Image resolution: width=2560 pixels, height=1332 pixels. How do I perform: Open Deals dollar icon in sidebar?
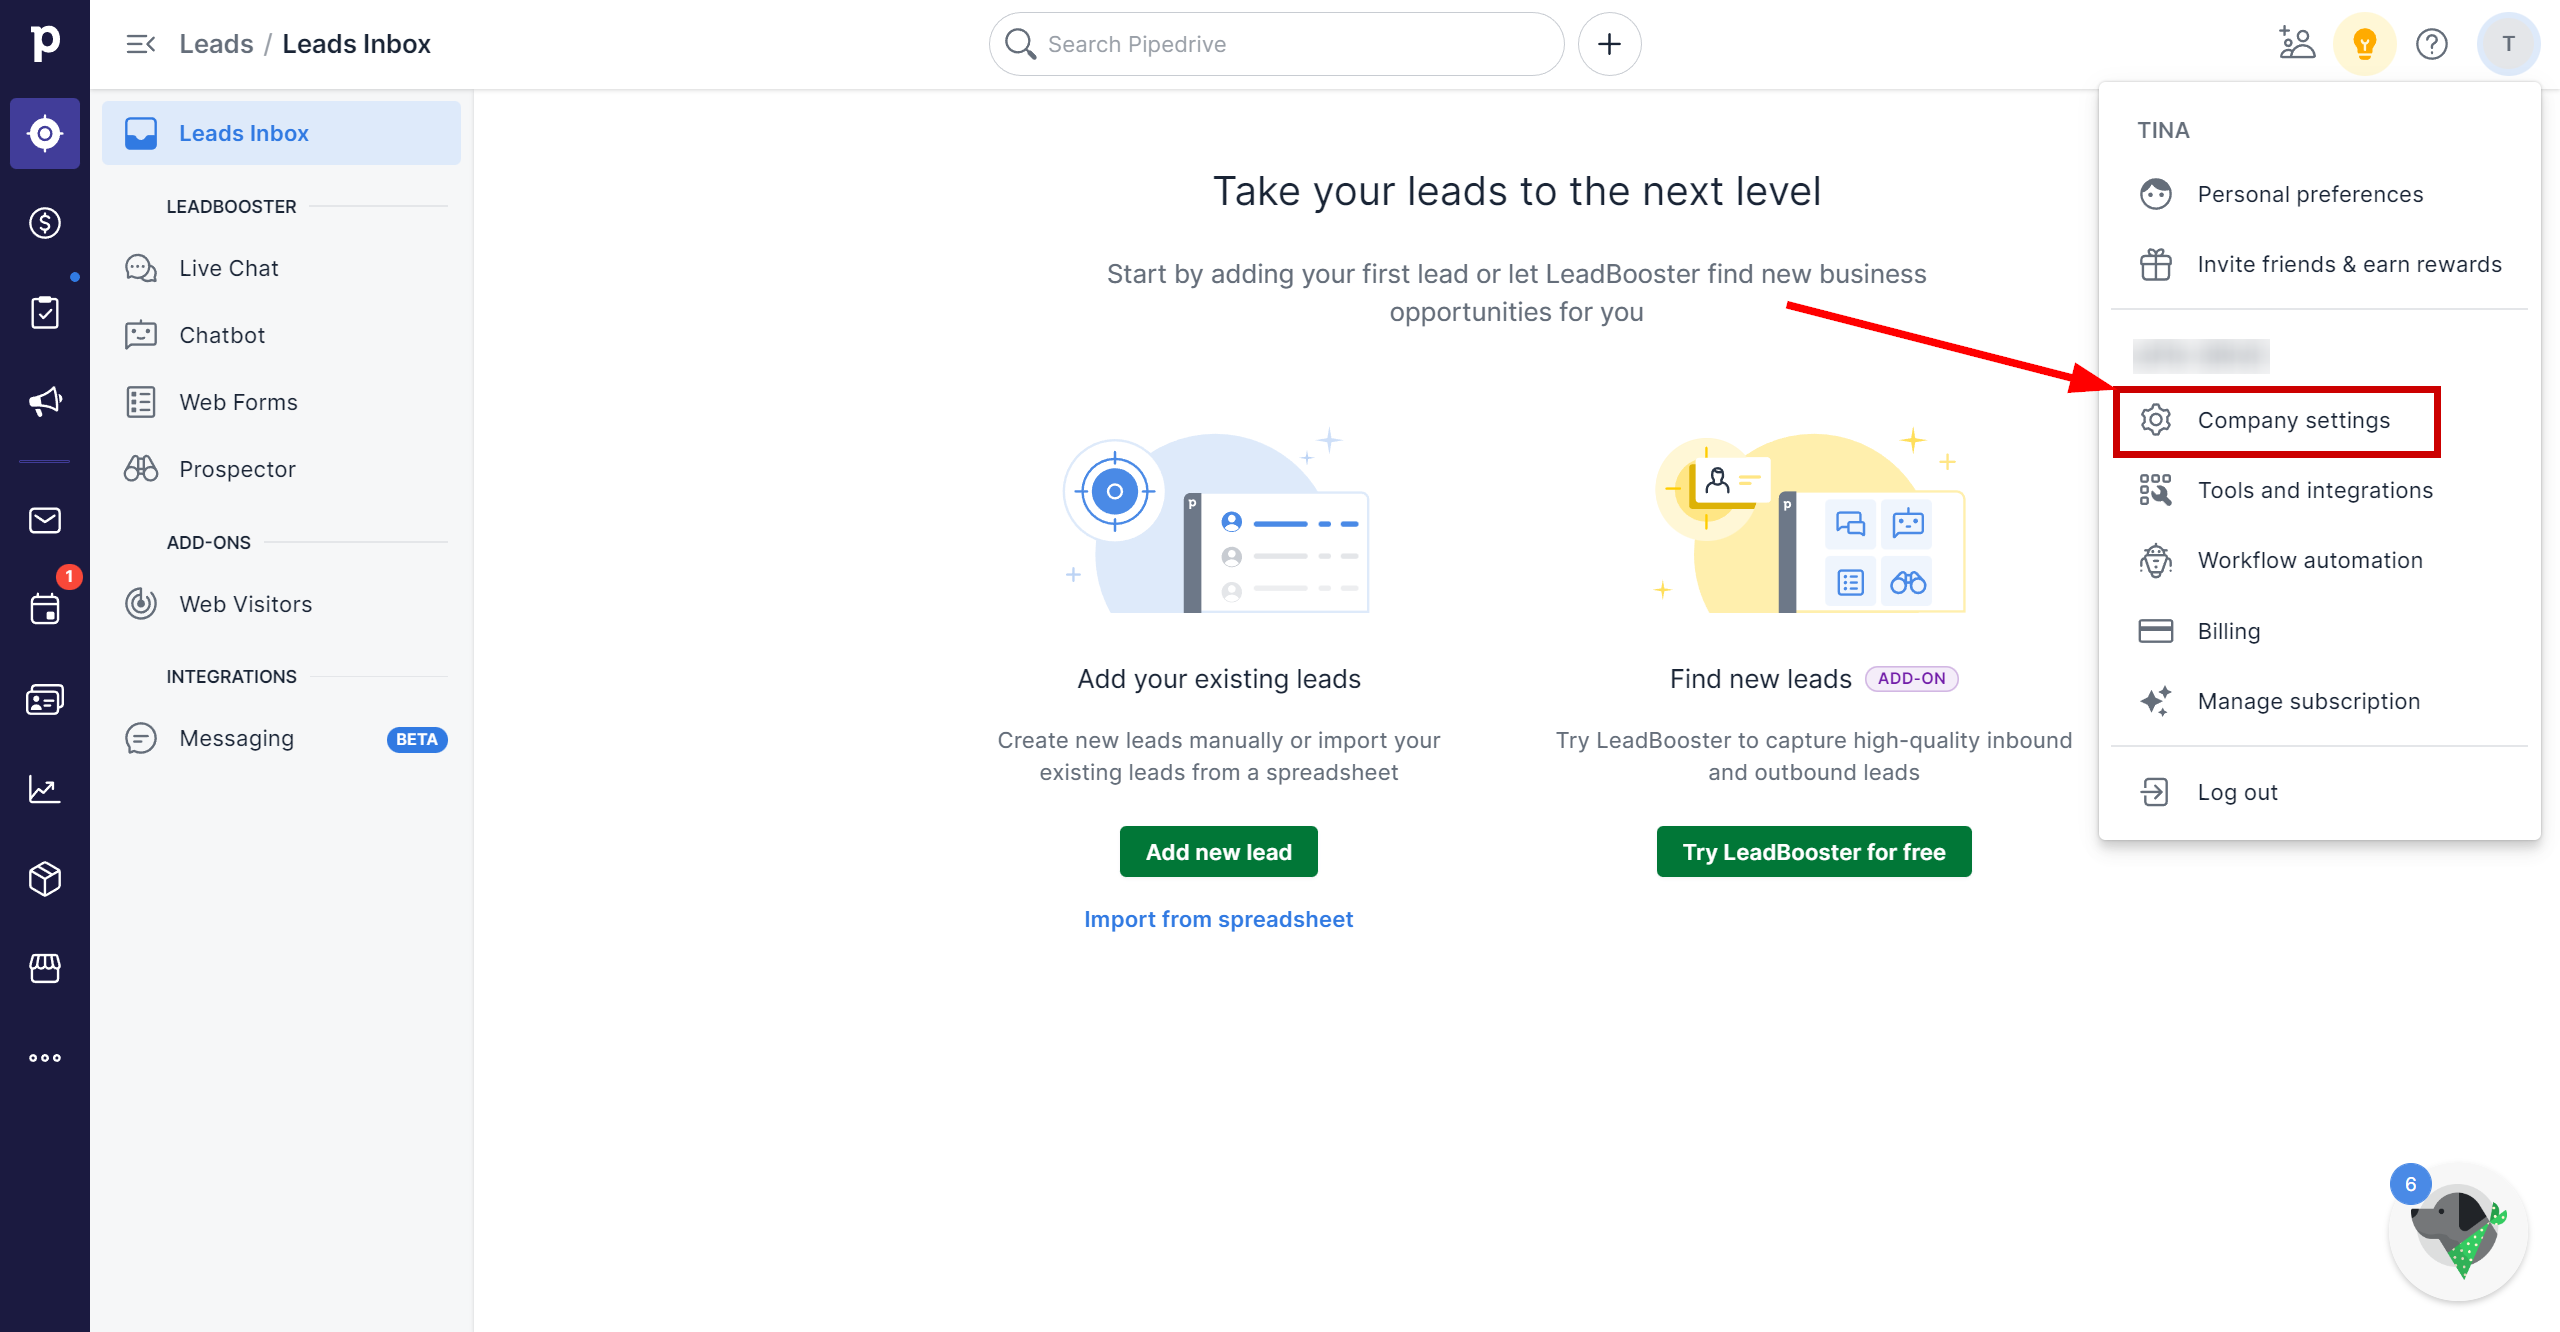(45, 223)
